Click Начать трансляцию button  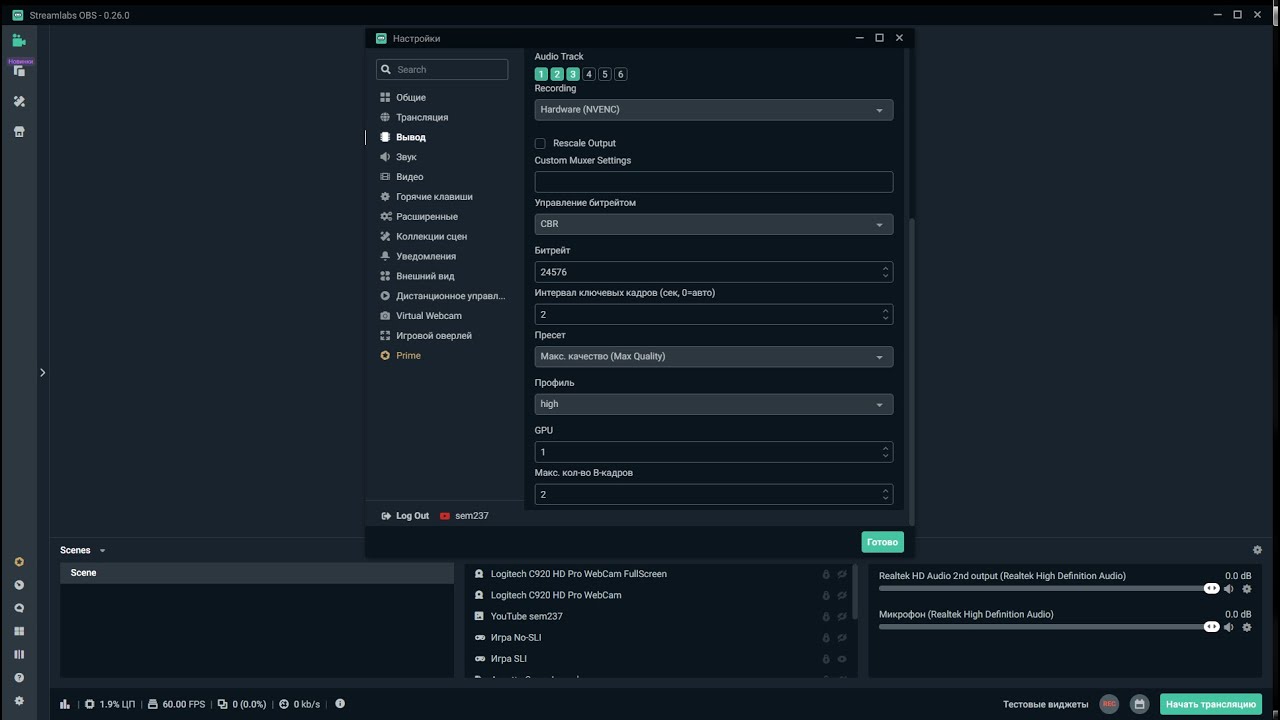(x=1211, y=704)
